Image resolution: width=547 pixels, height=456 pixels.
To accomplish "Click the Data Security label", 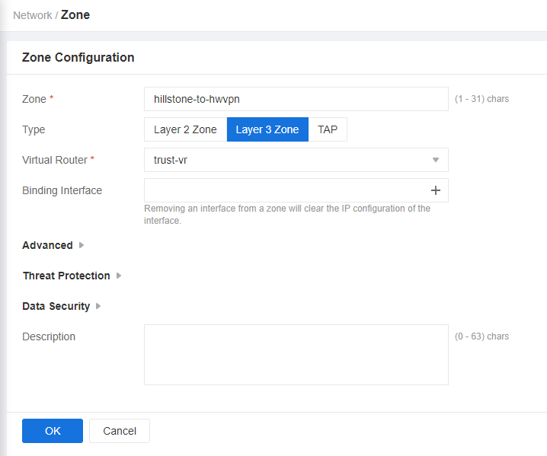I will 56,306.
